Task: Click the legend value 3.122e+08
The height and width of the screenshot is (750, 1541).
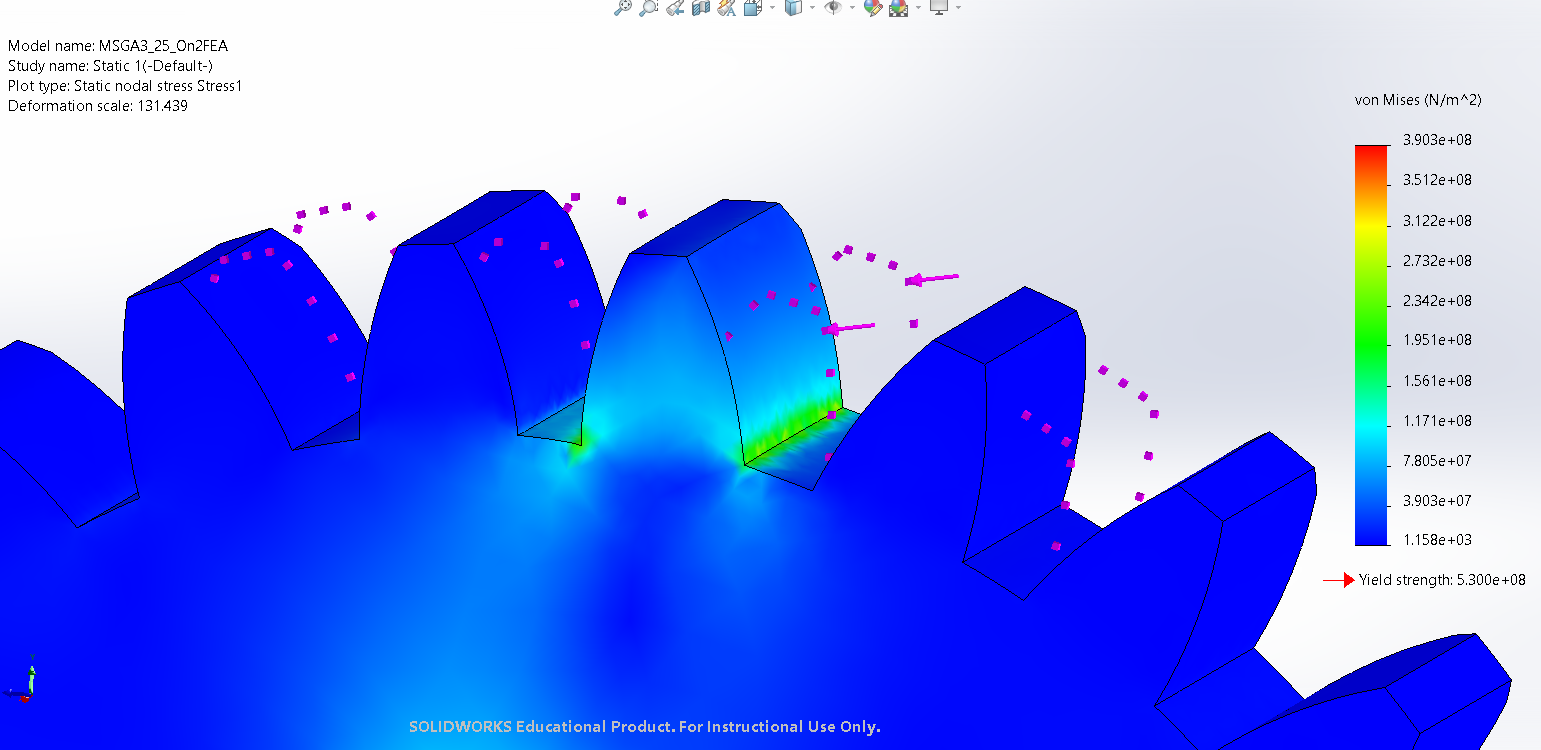Action: pos(1437,220)
